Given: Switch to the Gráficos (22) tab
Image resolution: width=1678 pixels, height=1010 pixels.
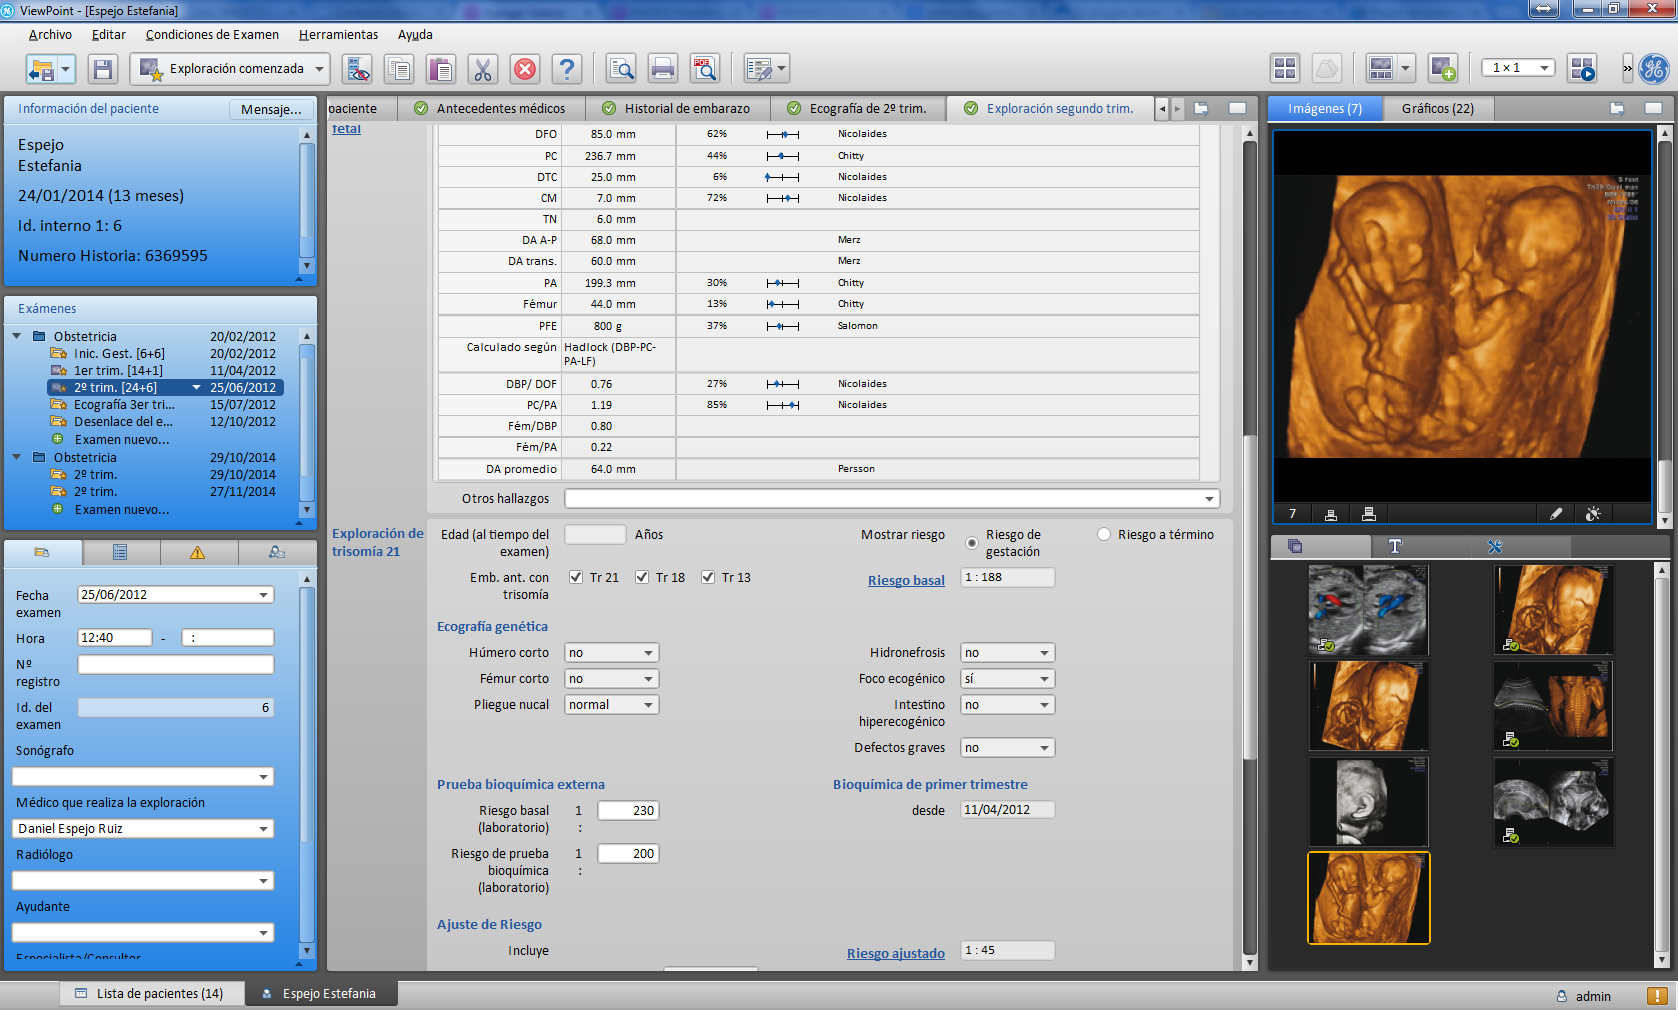Looking at the screenshot, I should (x=1437, y=109).
